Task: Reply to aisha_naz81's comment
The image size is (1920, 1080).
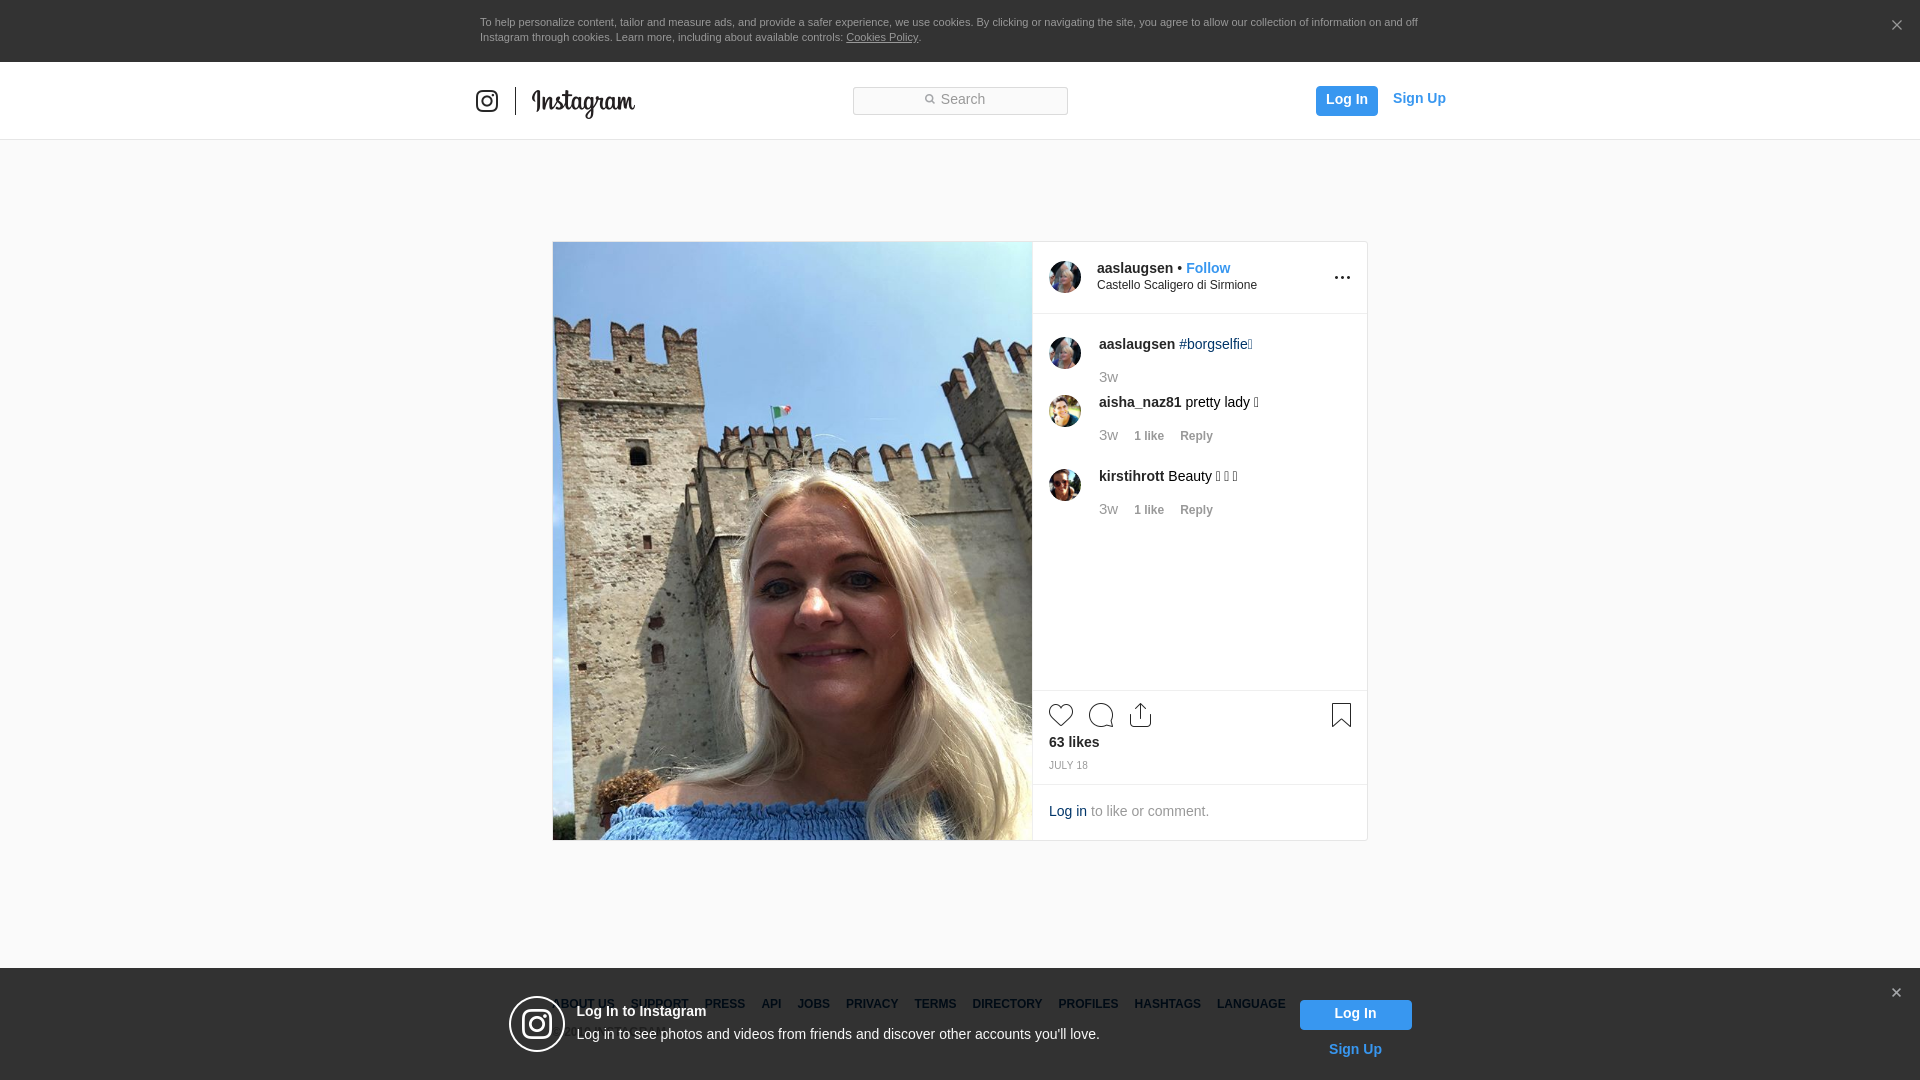Action: click(x=1196, y=436)
